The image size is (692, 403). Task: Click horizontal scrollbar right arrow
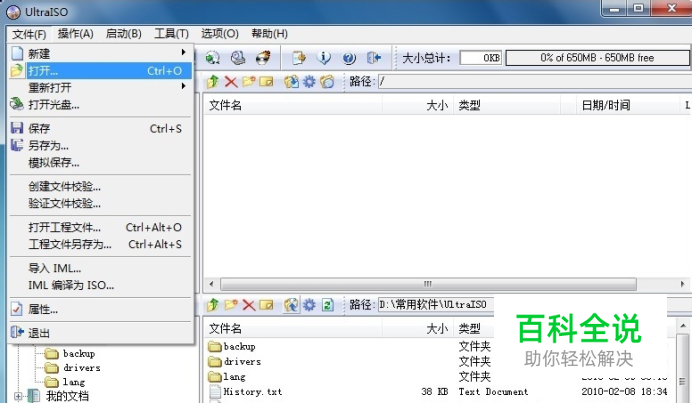coord(682,284)
